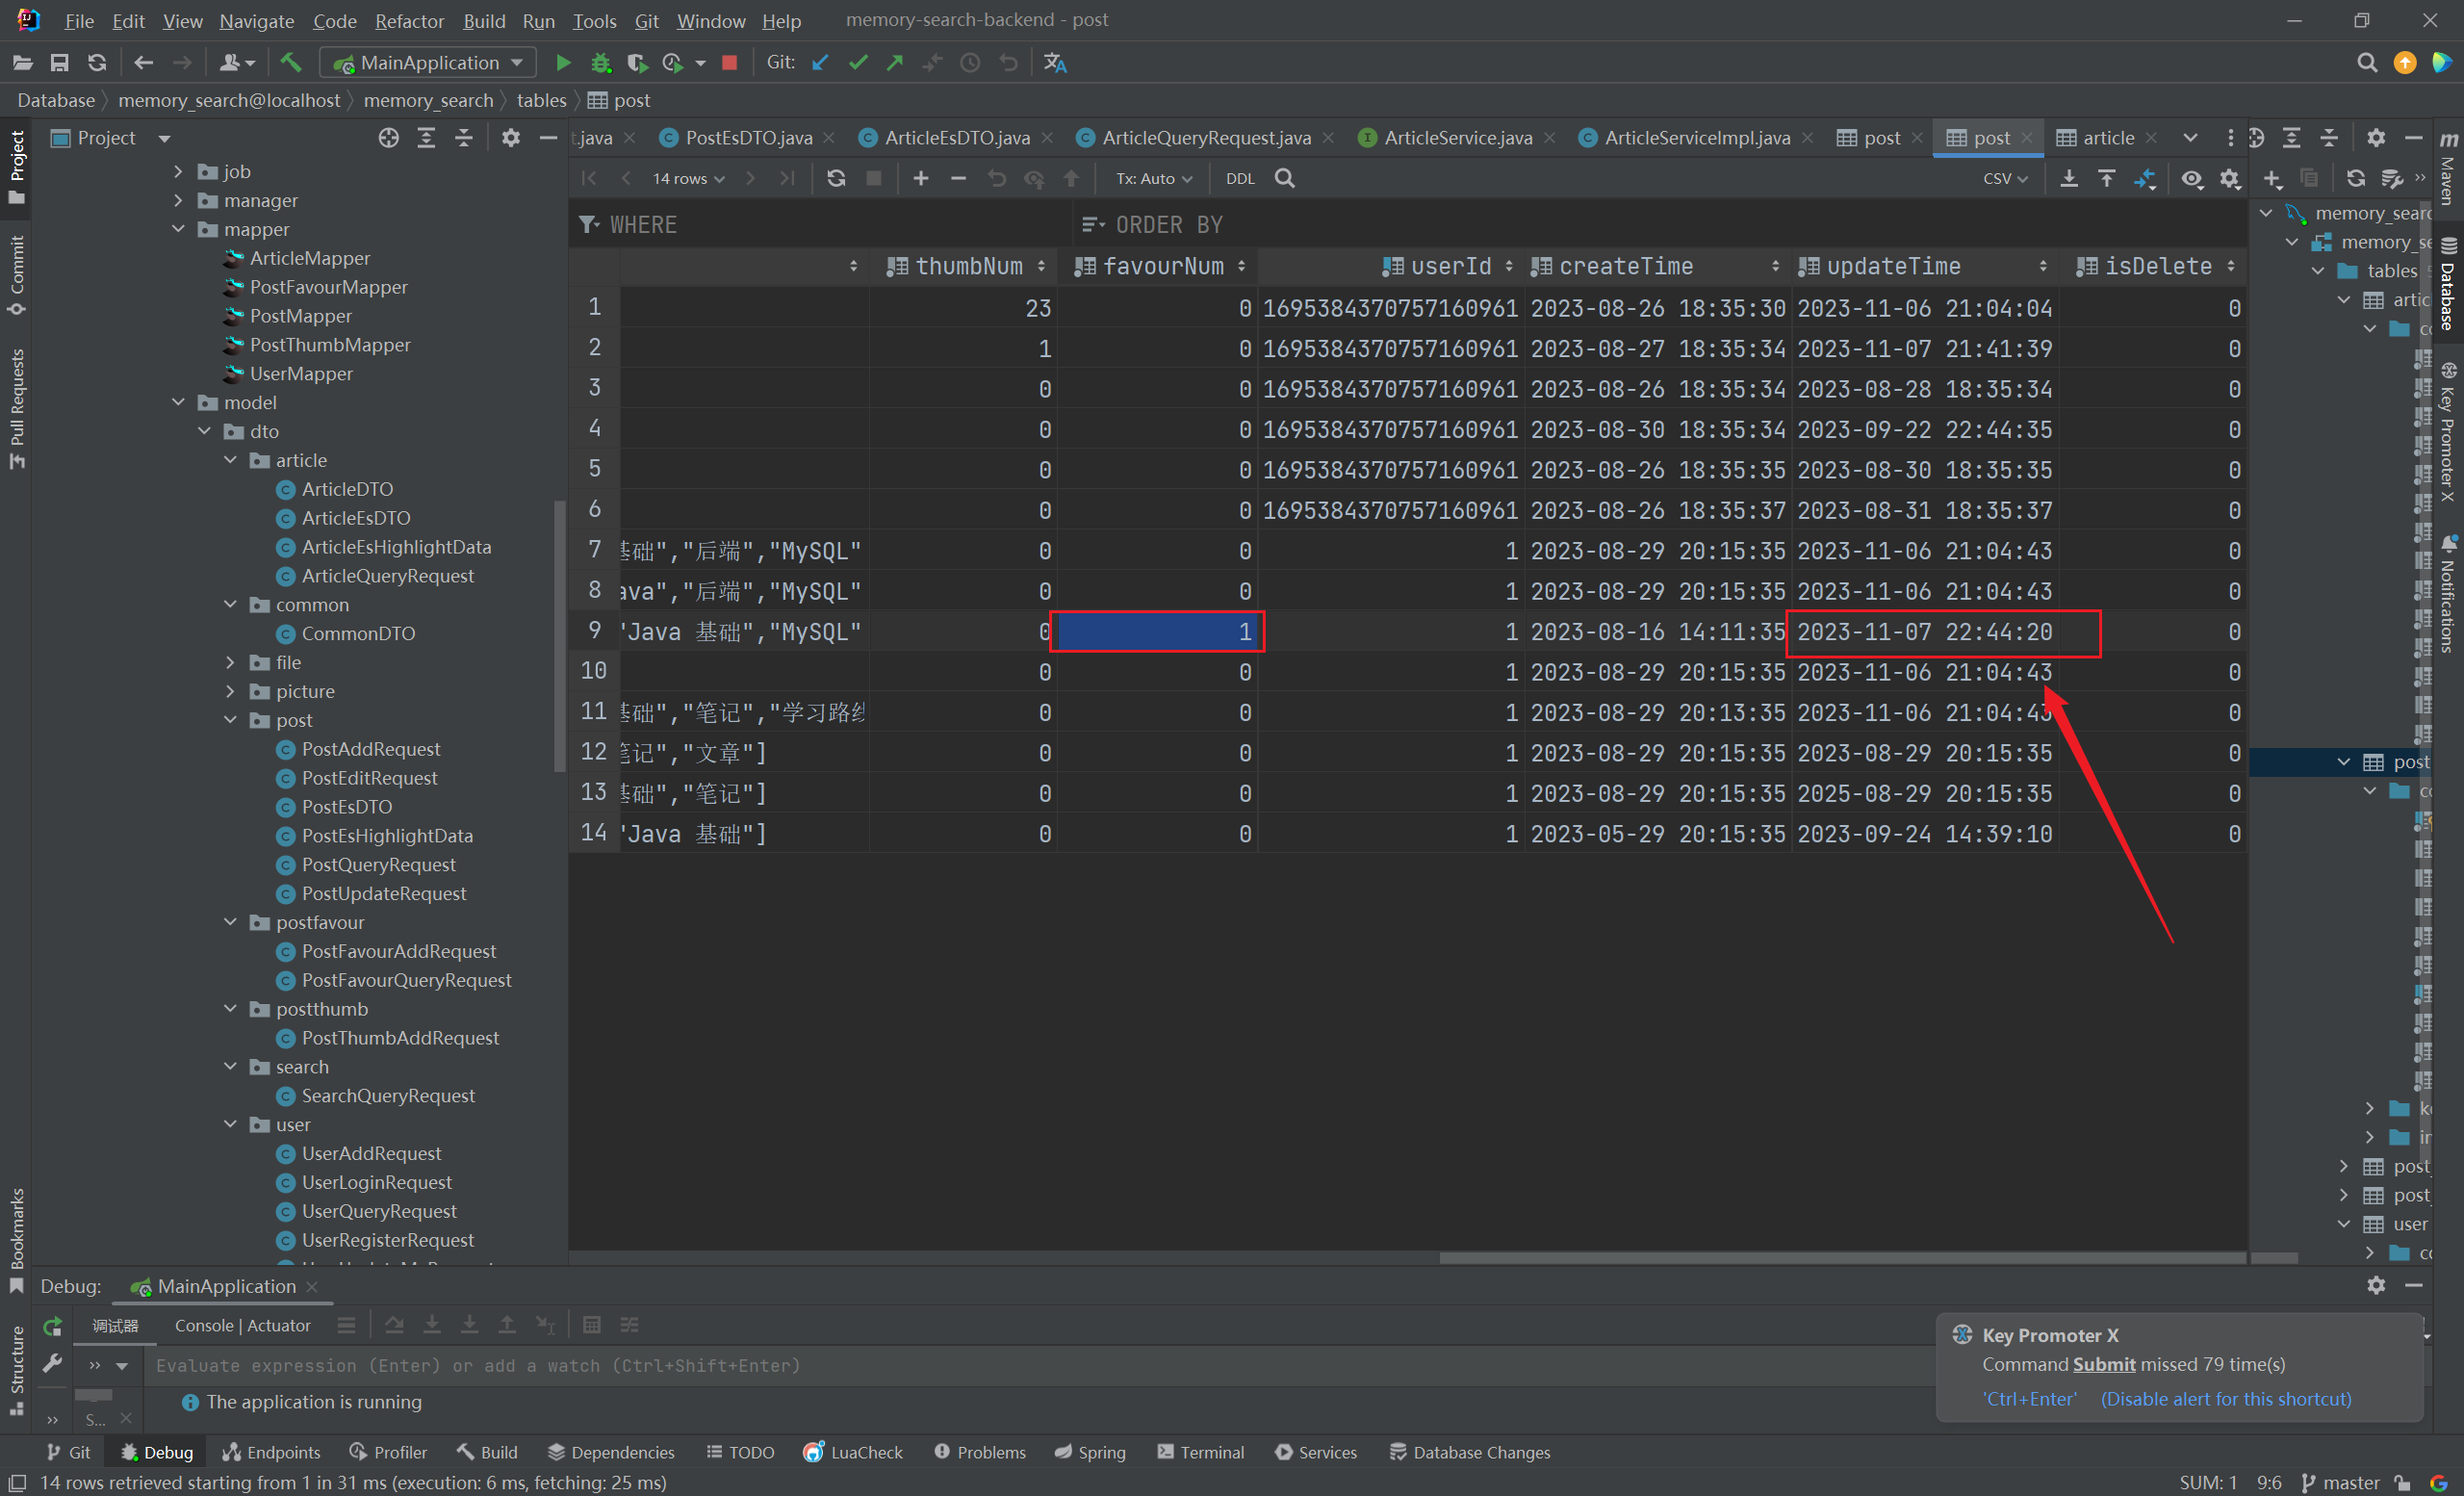Select PostThumbMapper in project tree
Screen dimensions: 2464x1496
point(329,345)
